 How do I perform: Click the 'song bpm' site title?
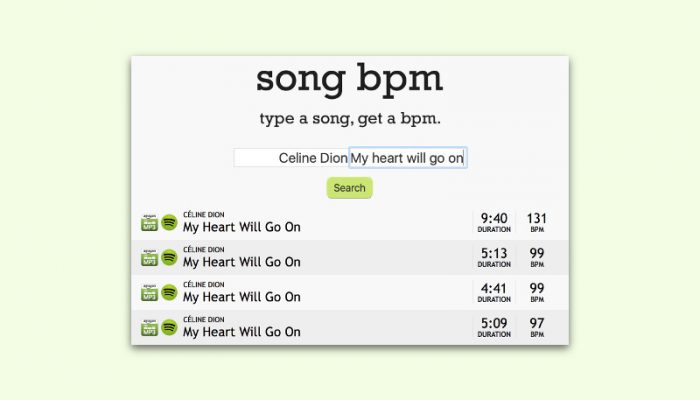(349, 79)
